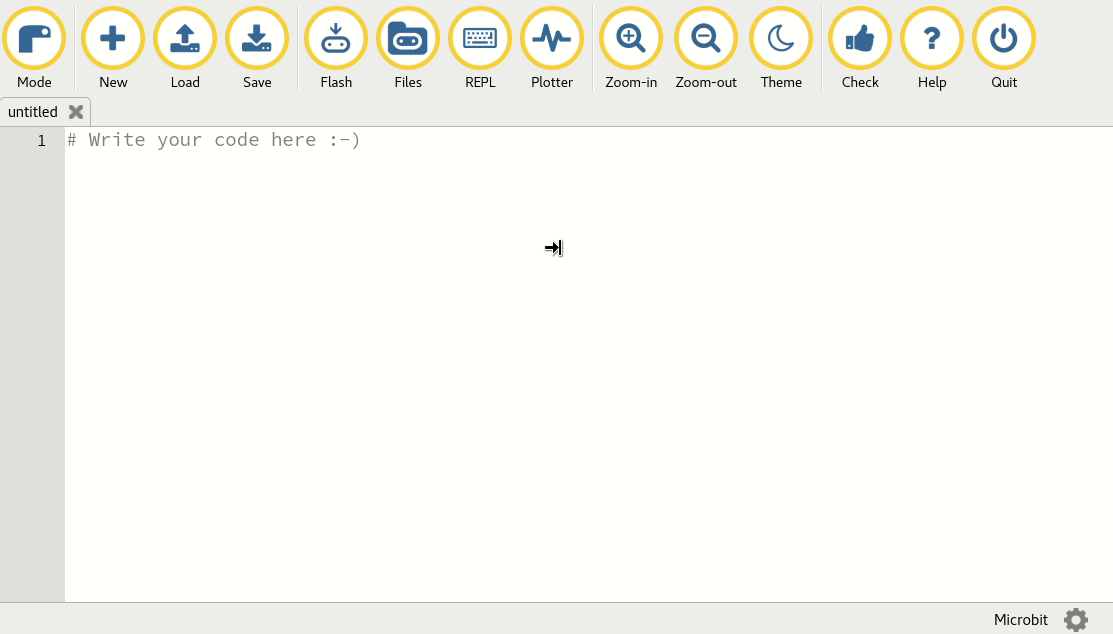Toggle the Theme moon icon
Viewport: 1113px width, 634px height.
[781, 40]
